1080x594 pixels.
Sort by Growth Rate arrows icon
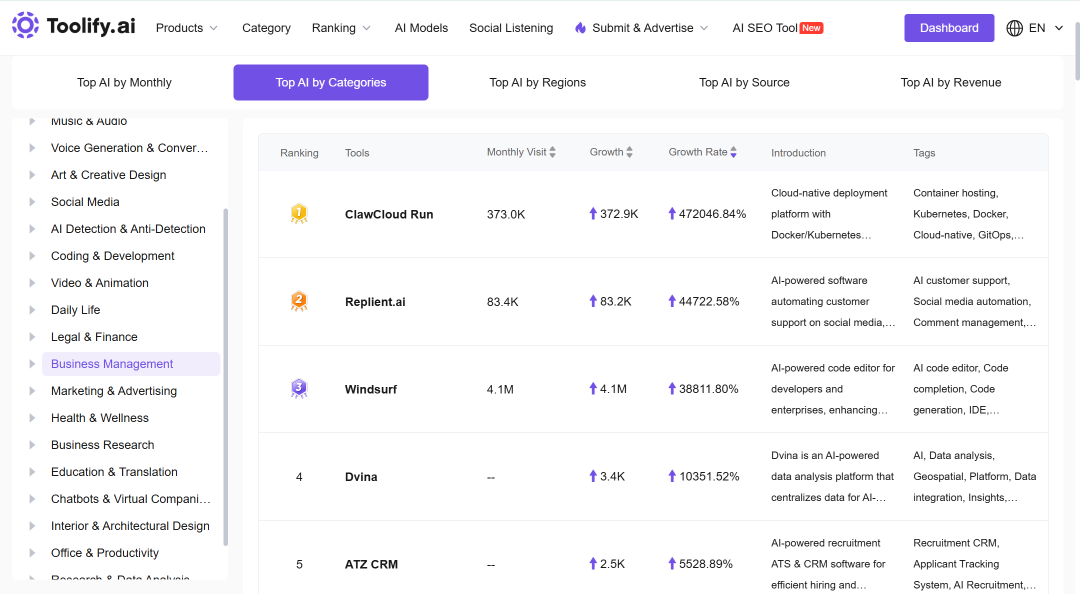734,152
